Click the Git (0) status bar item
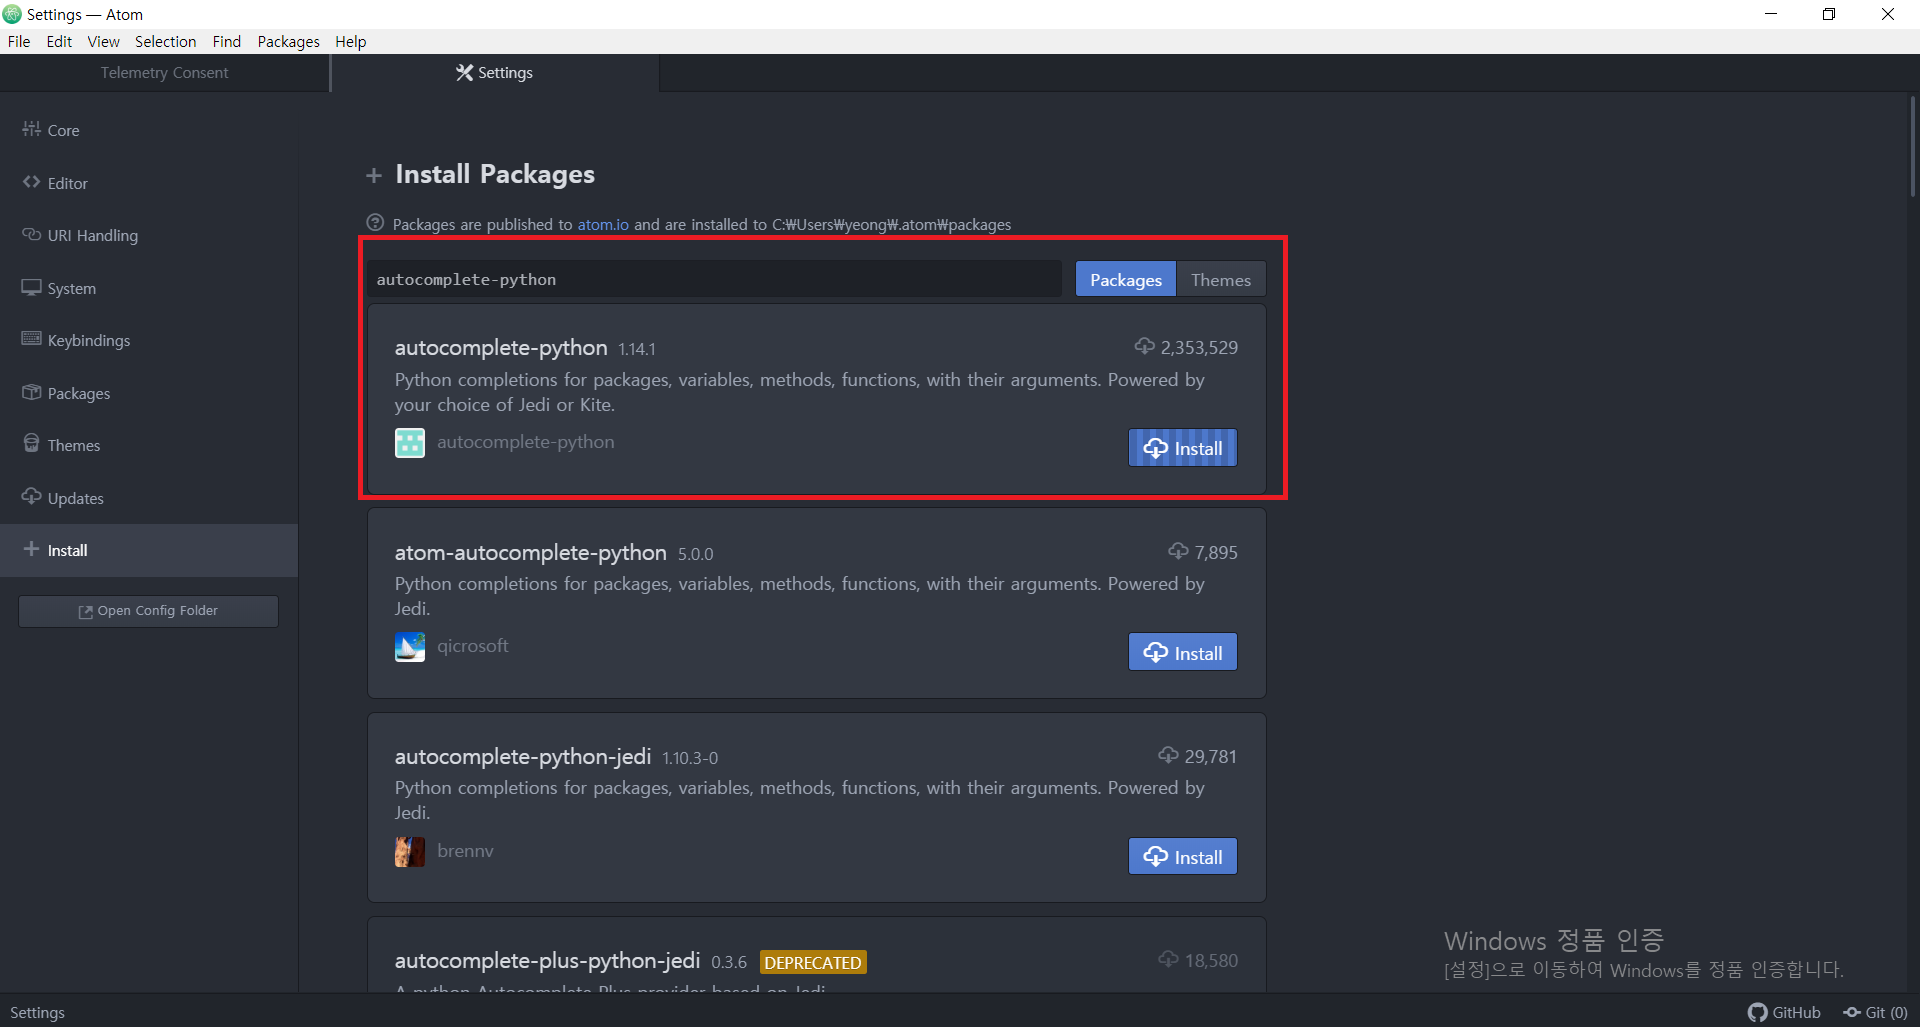Image resolution: width=1920 pixels, height=1027 pixels. click(1875, 1012)
